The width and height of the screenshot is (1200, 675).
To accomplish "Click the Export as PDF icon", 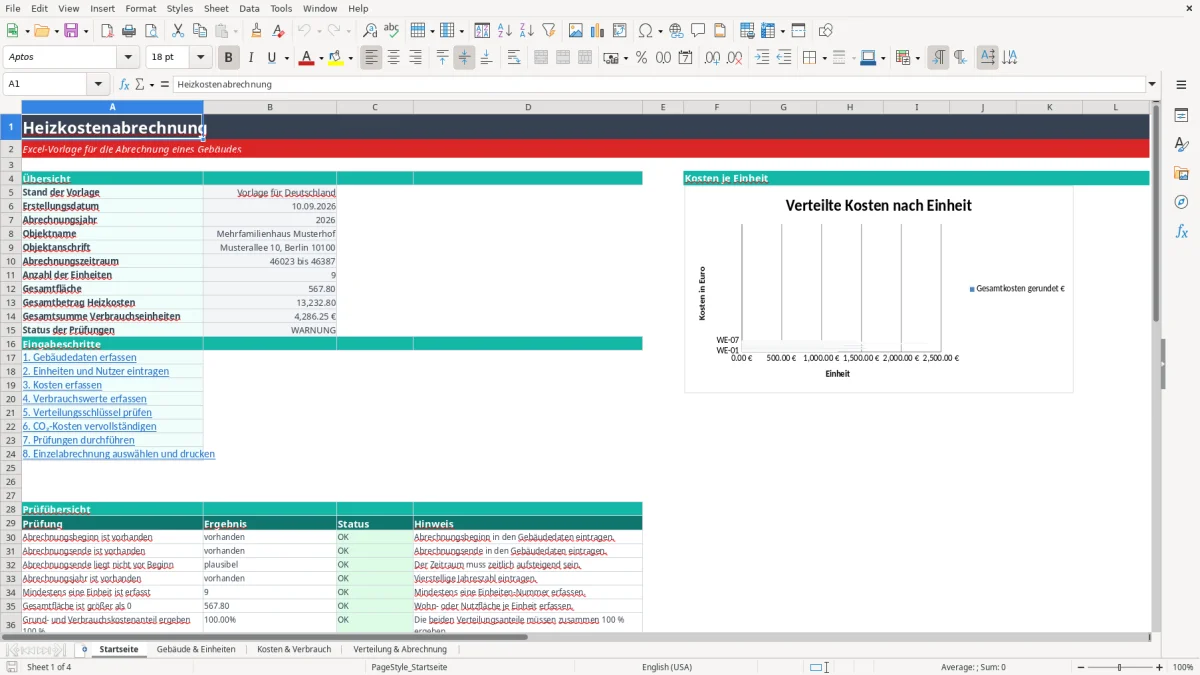I will (107, 31).
